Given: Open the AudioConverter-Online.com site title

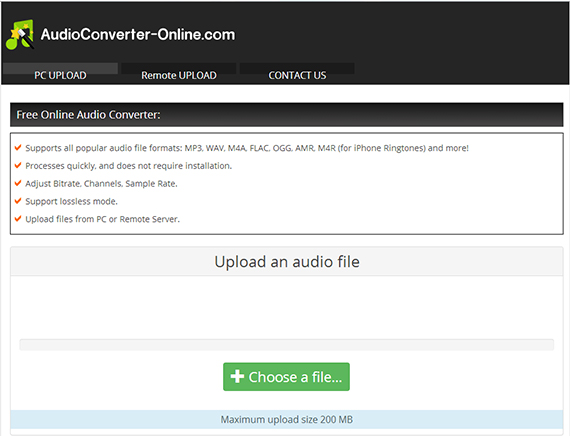Looking at the screenshot, I should [138, 35].
